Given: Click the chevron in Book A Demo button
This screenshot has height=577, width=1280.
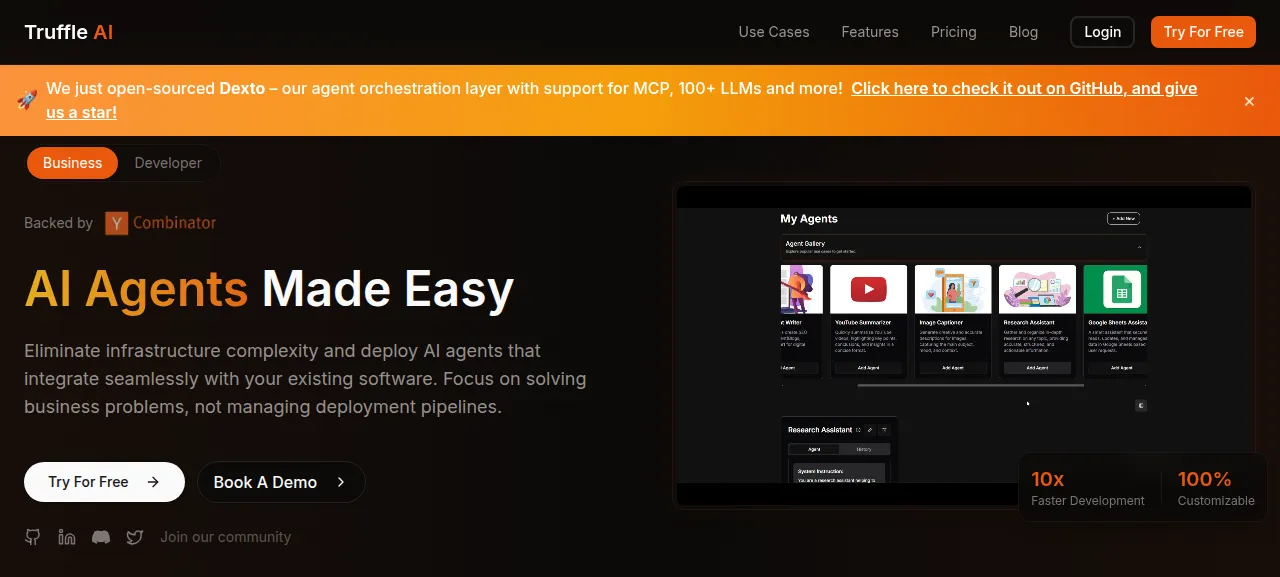Looking at the screenshot, I should click(x=341, y=482).
